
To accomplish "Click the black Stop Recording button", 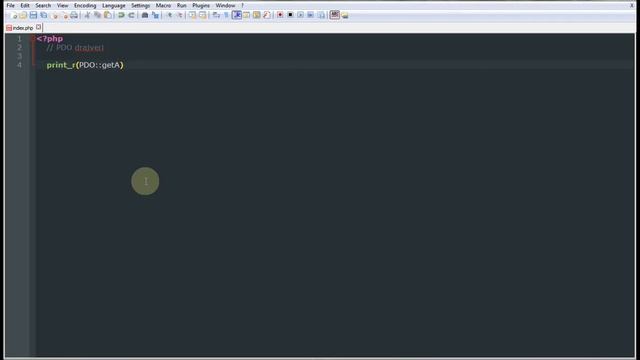I will click(x=290, y=16).
